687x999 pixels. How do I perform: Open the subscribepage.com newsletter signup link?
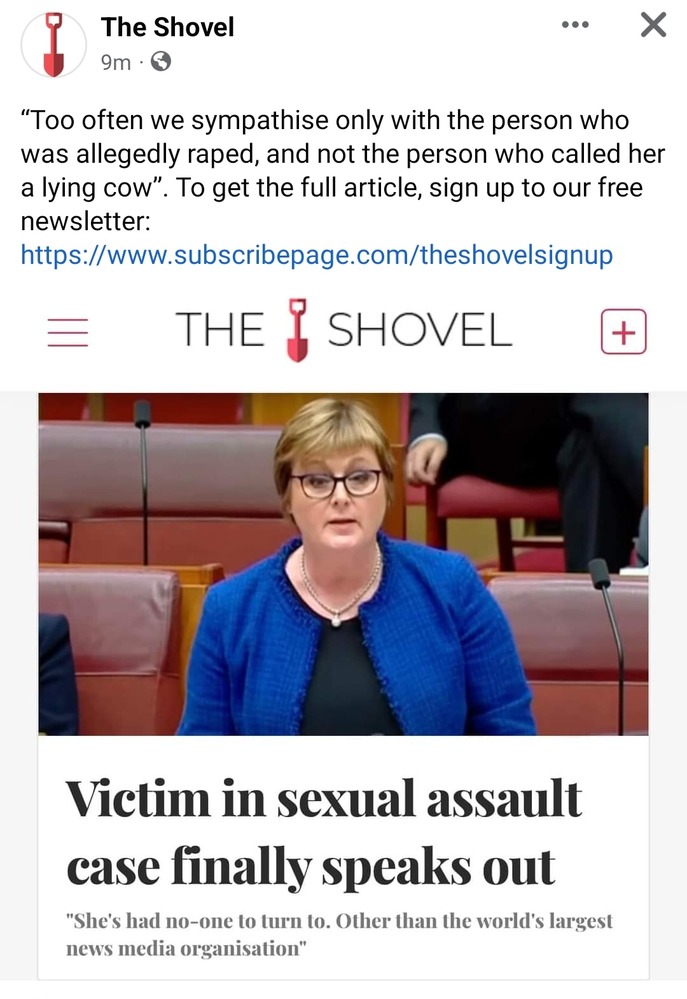[317, 255]
